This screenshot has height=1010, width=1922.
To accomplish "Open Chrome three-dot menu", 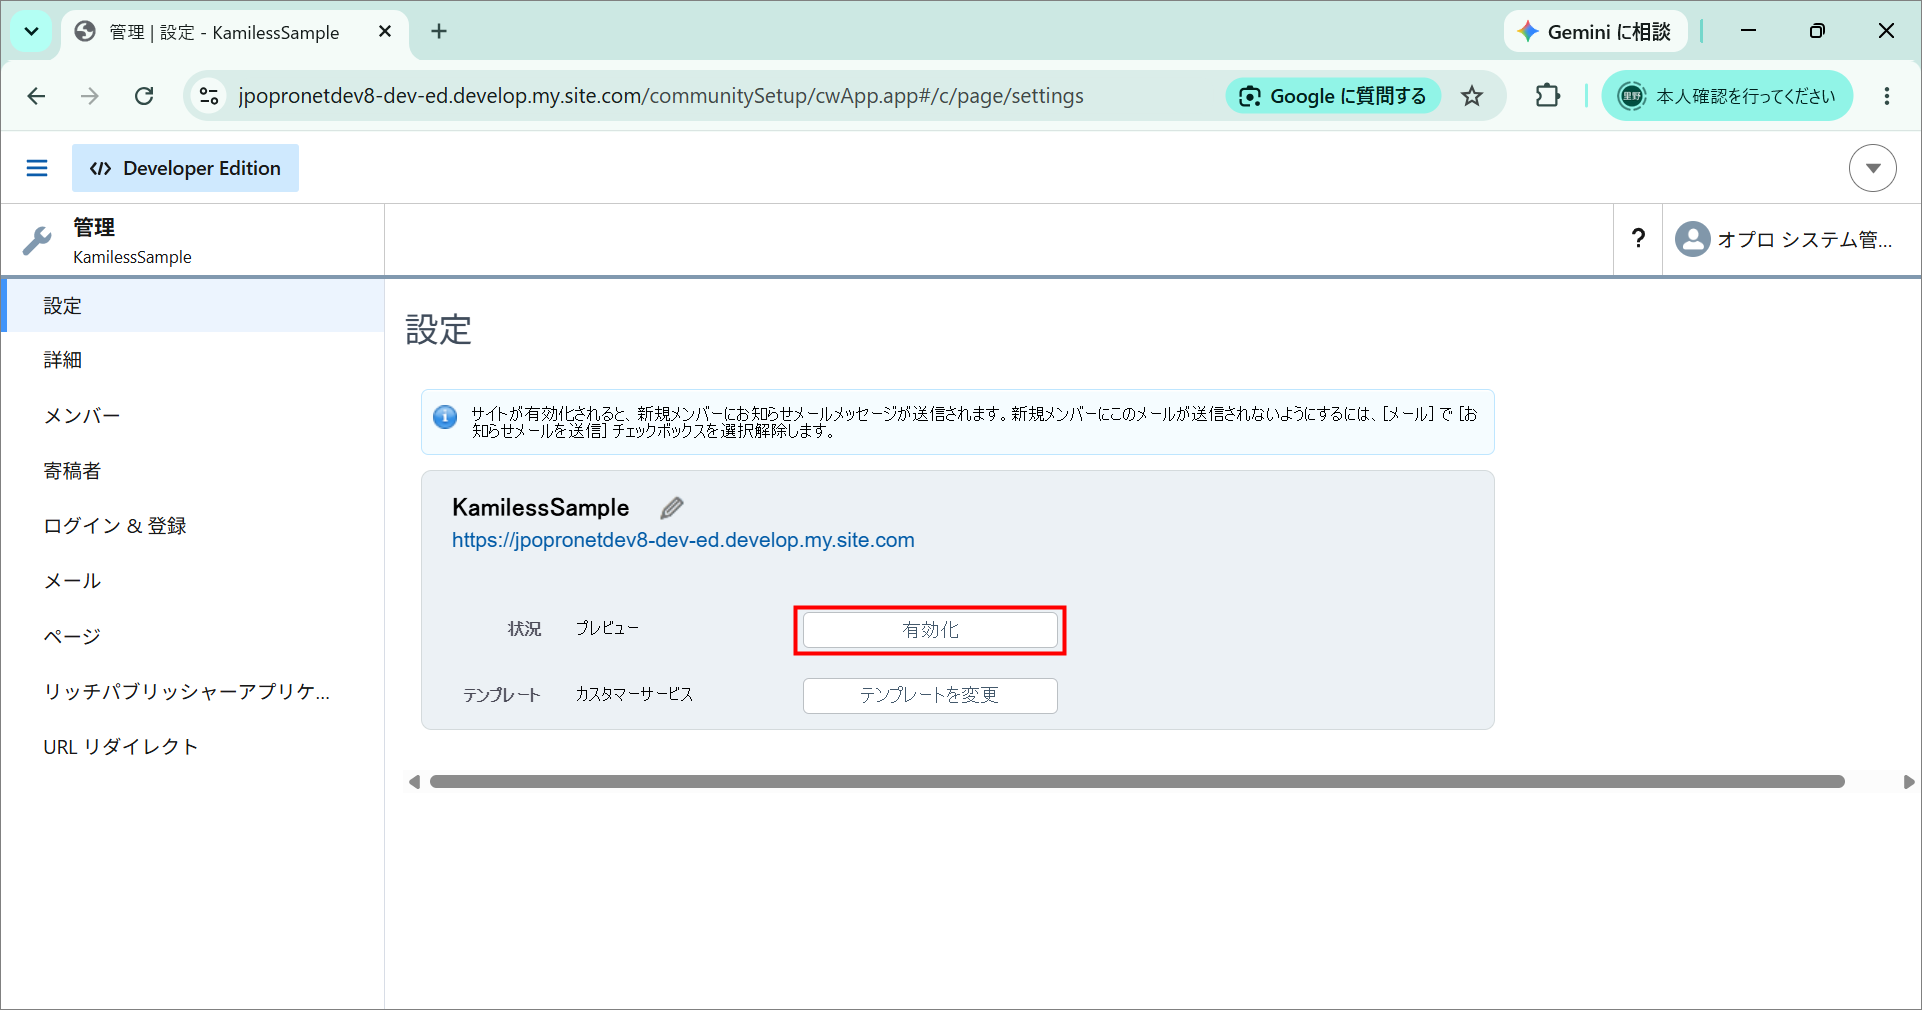I will 1886,96.
